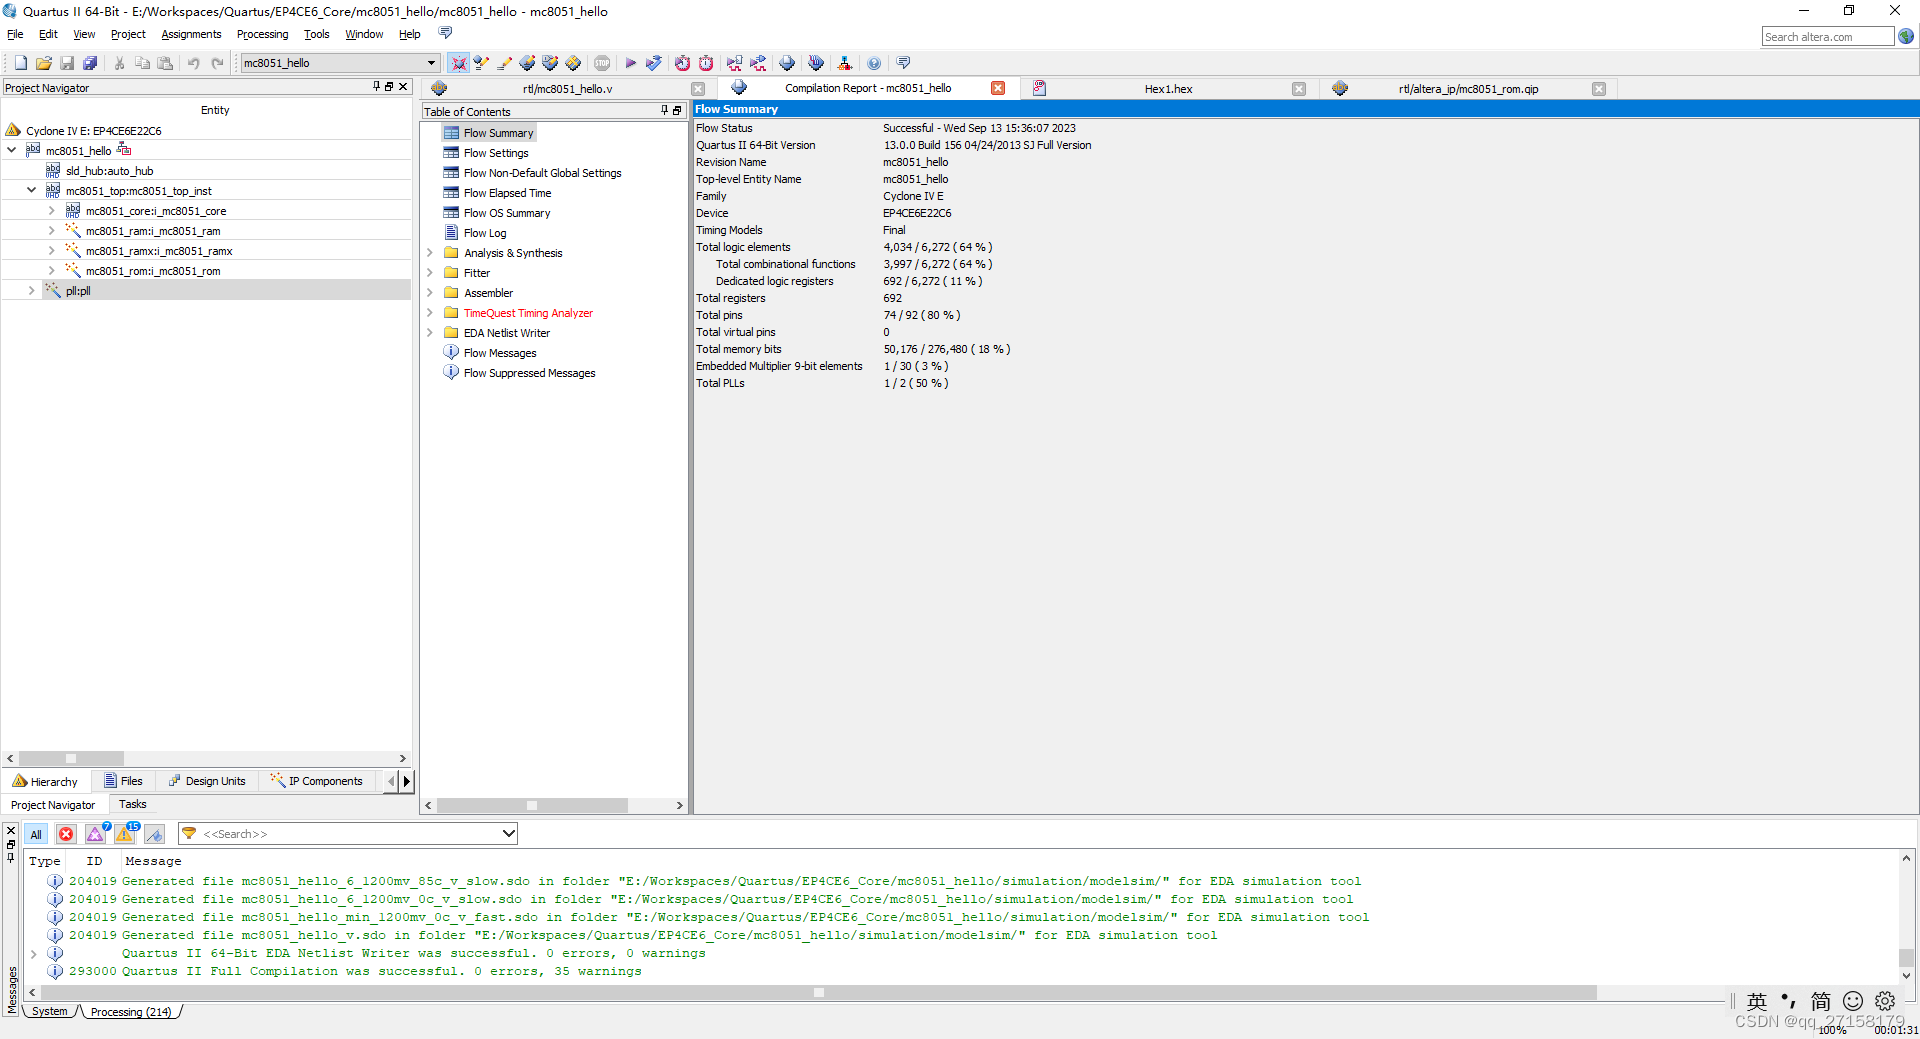Viewport: 1920px width, 1039px height.
Task: Close the mc8051_rom.qip tab
Action: pyautogui.click(x=1599, y=89)
